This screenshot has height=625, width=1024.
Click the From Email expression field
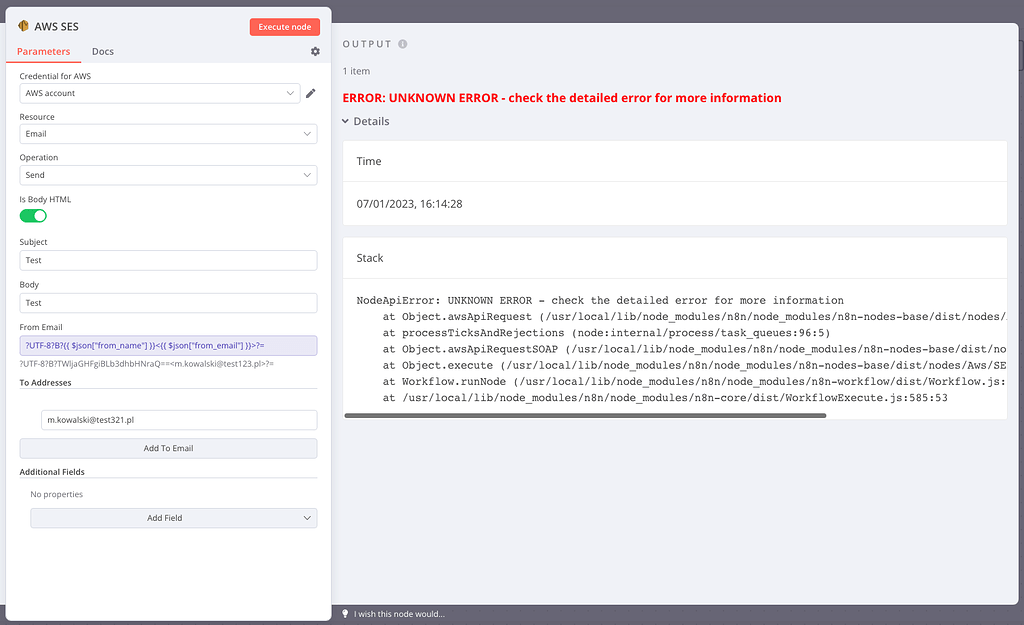pos(167,344)
